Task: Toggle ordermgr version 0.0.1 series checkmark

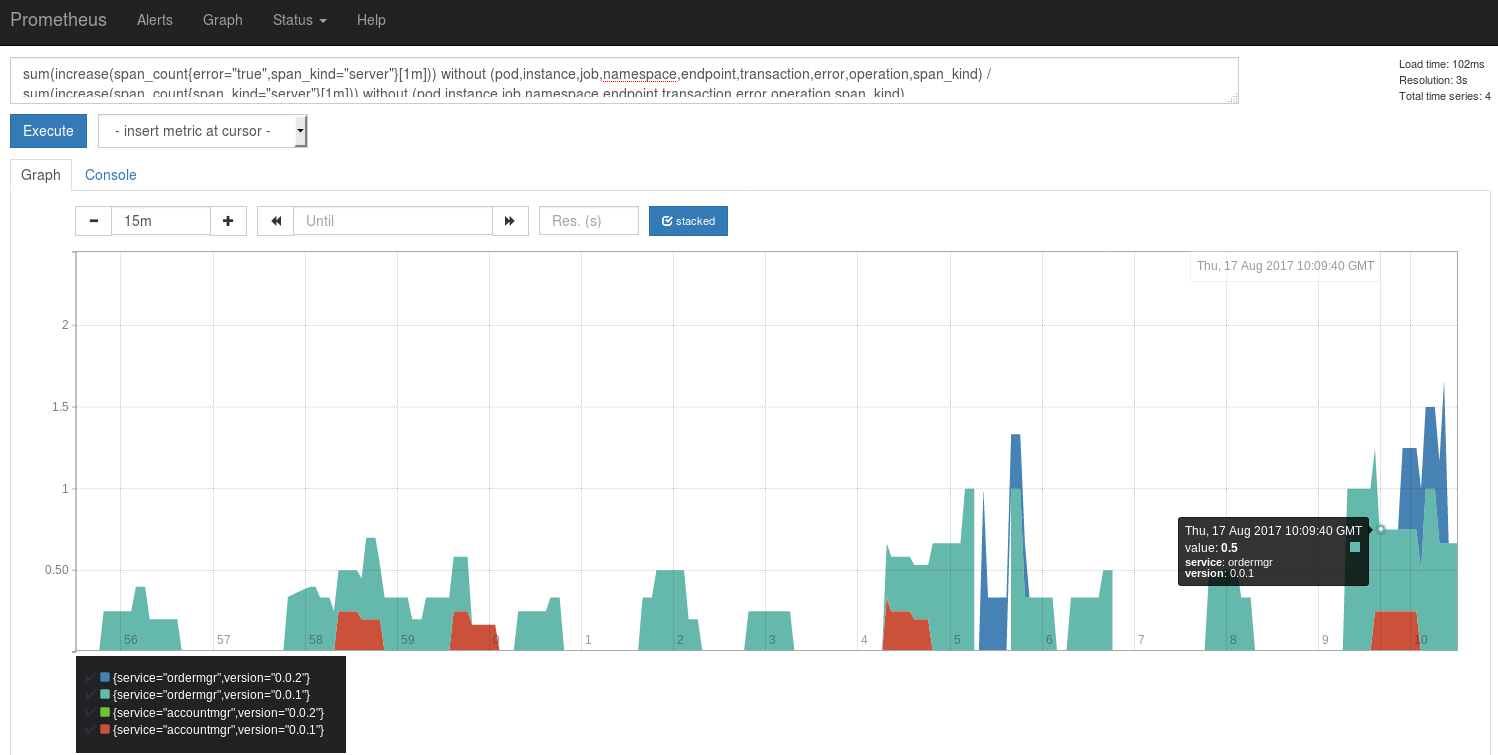Action: (91, 694)
